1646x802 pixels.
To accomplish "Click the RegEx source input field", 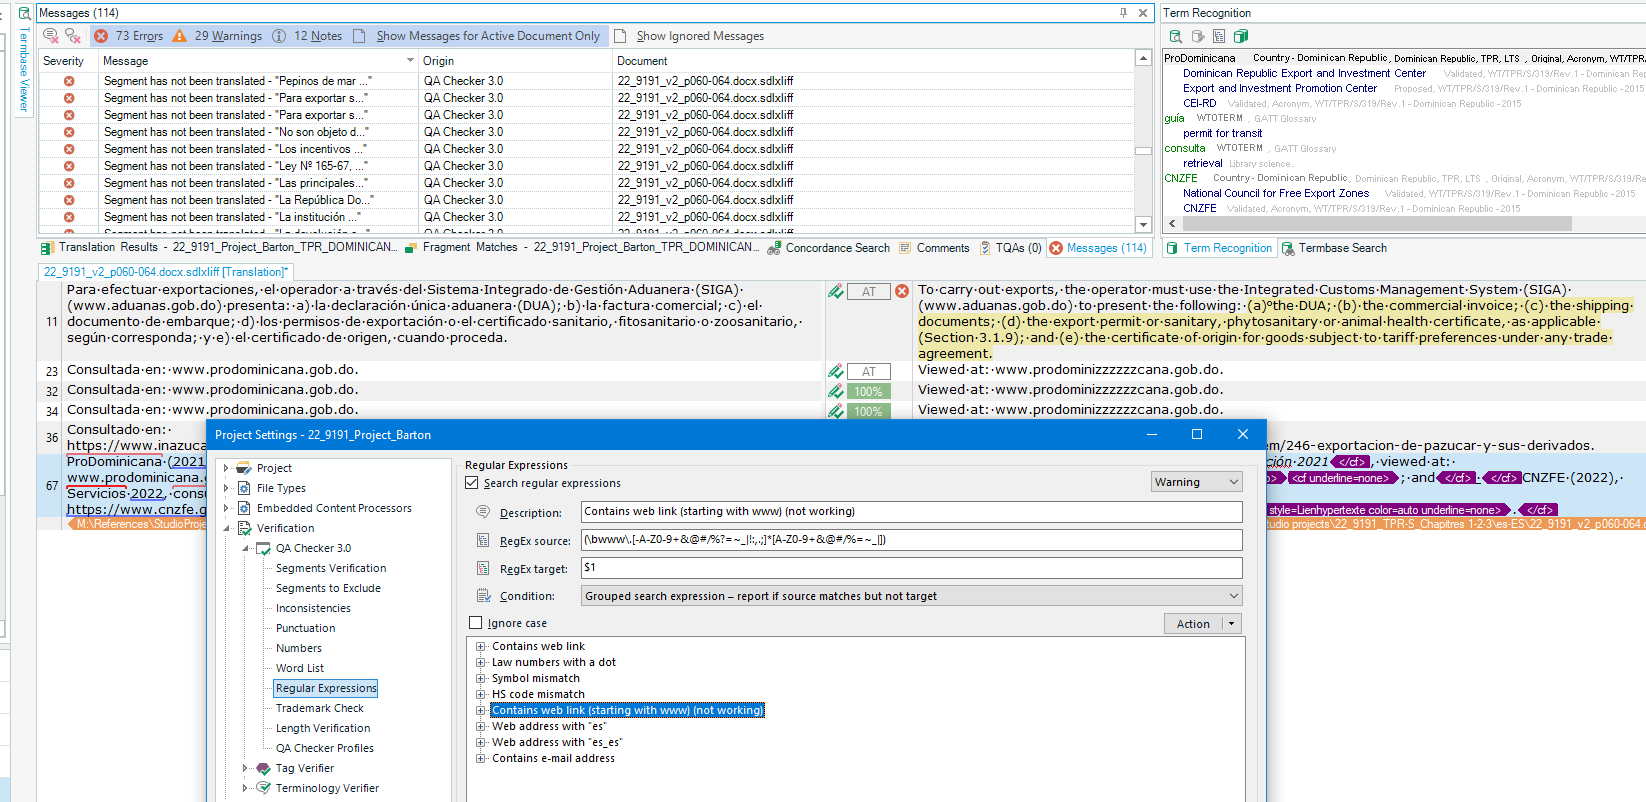I will [x=912, y=540].
